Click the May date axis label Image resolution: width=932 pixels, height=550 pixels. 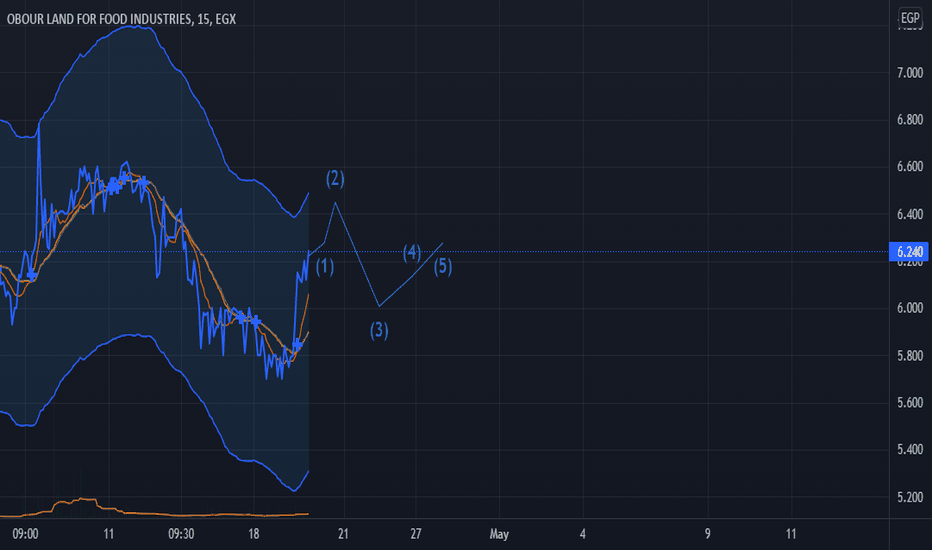pos(499,534)
